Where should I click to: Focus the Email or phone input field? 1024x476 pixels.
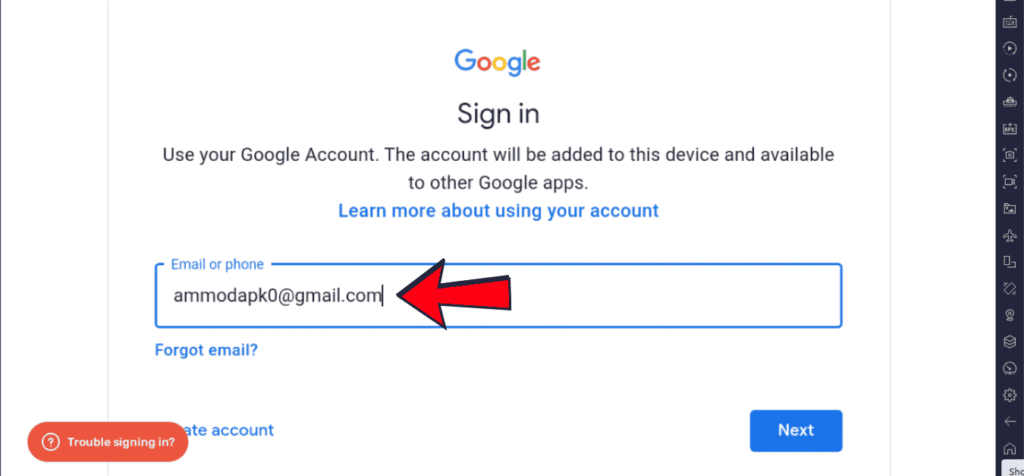[498, 296]
